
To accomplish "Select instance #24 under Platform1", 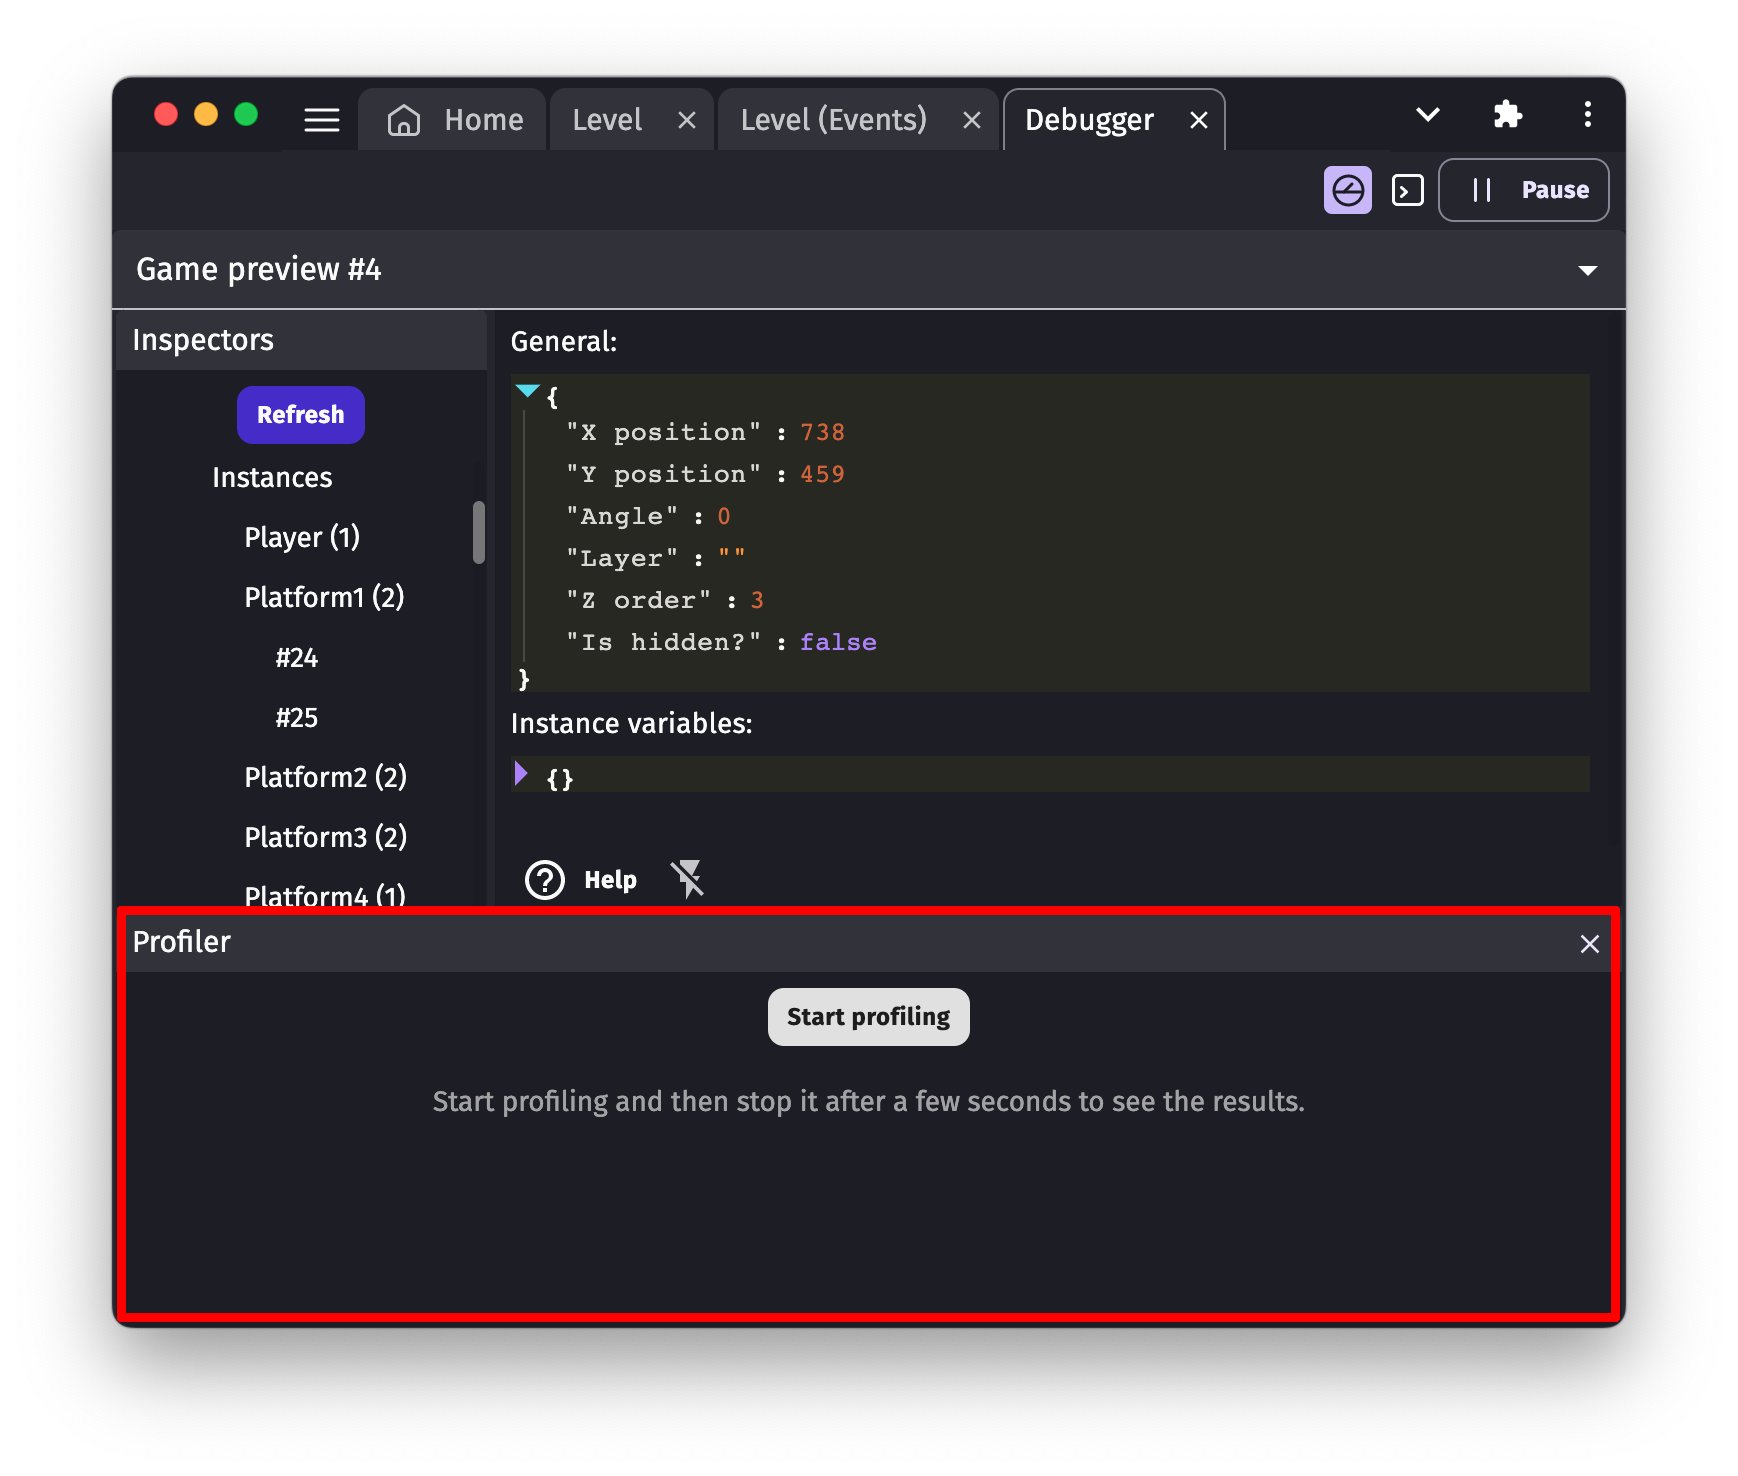I will coord(297,658).
